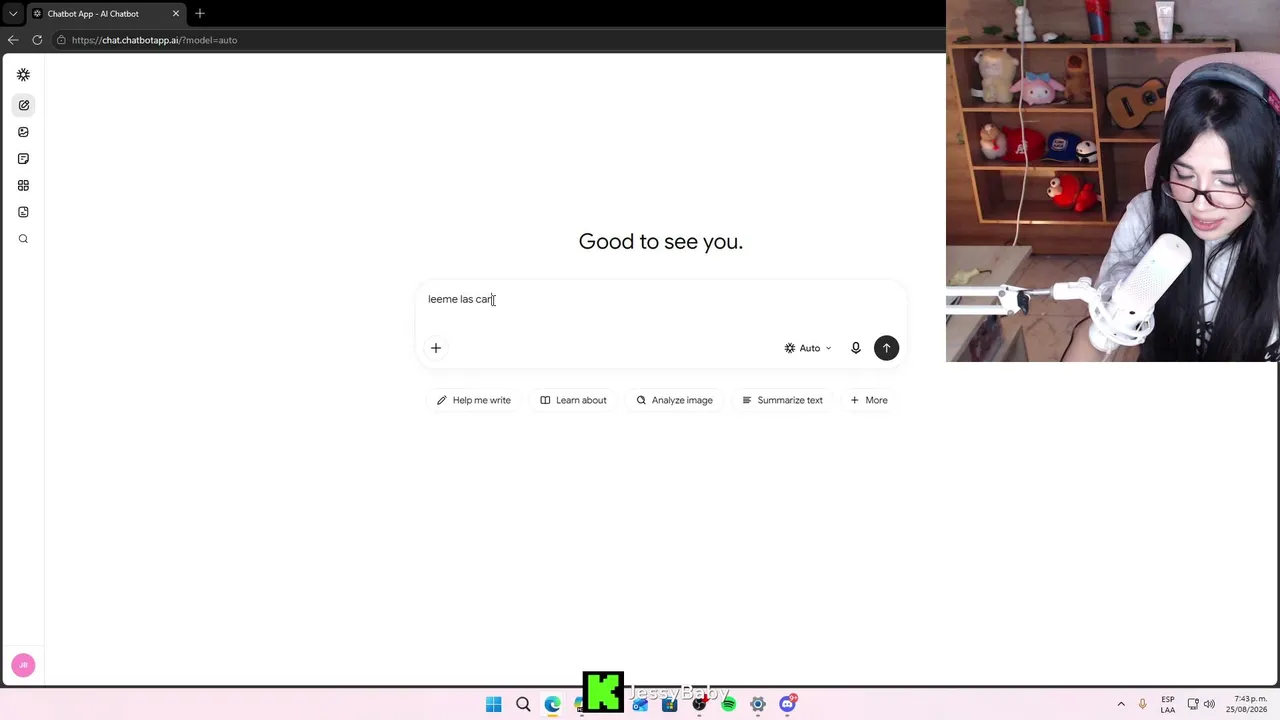Click the plus attachment button in chat box
1280x720 pixels.
[x=436, y=348]
